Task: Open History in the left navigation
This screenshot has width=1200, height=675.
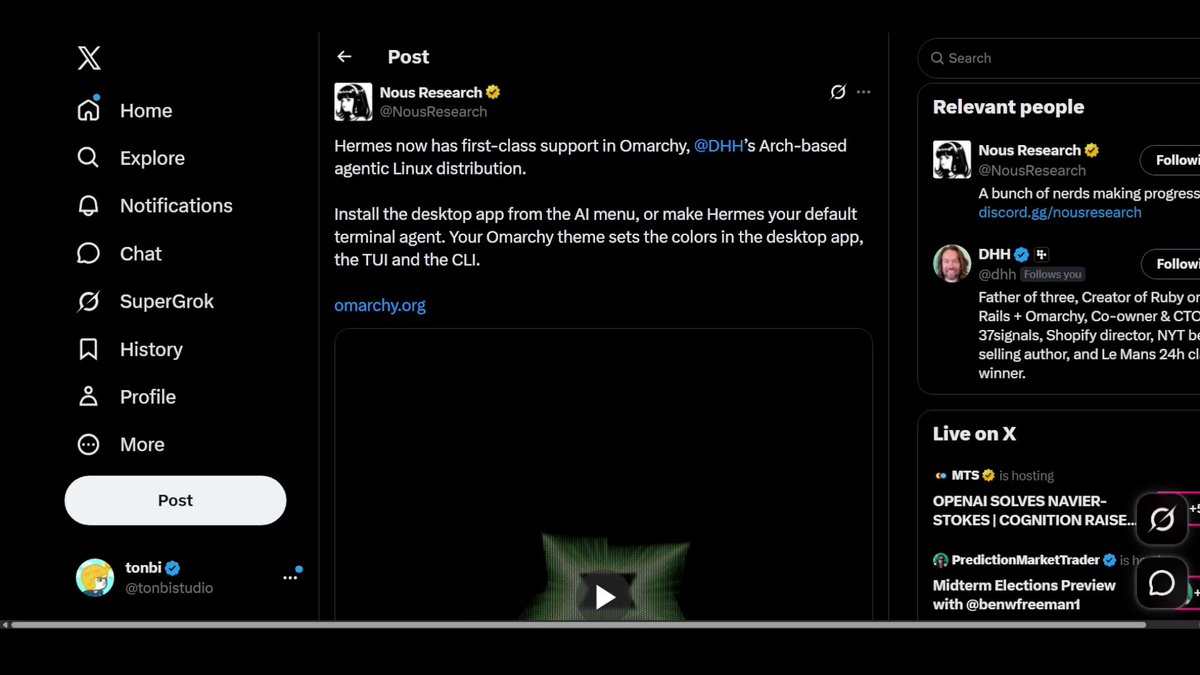Action: (x=130, y=349)
